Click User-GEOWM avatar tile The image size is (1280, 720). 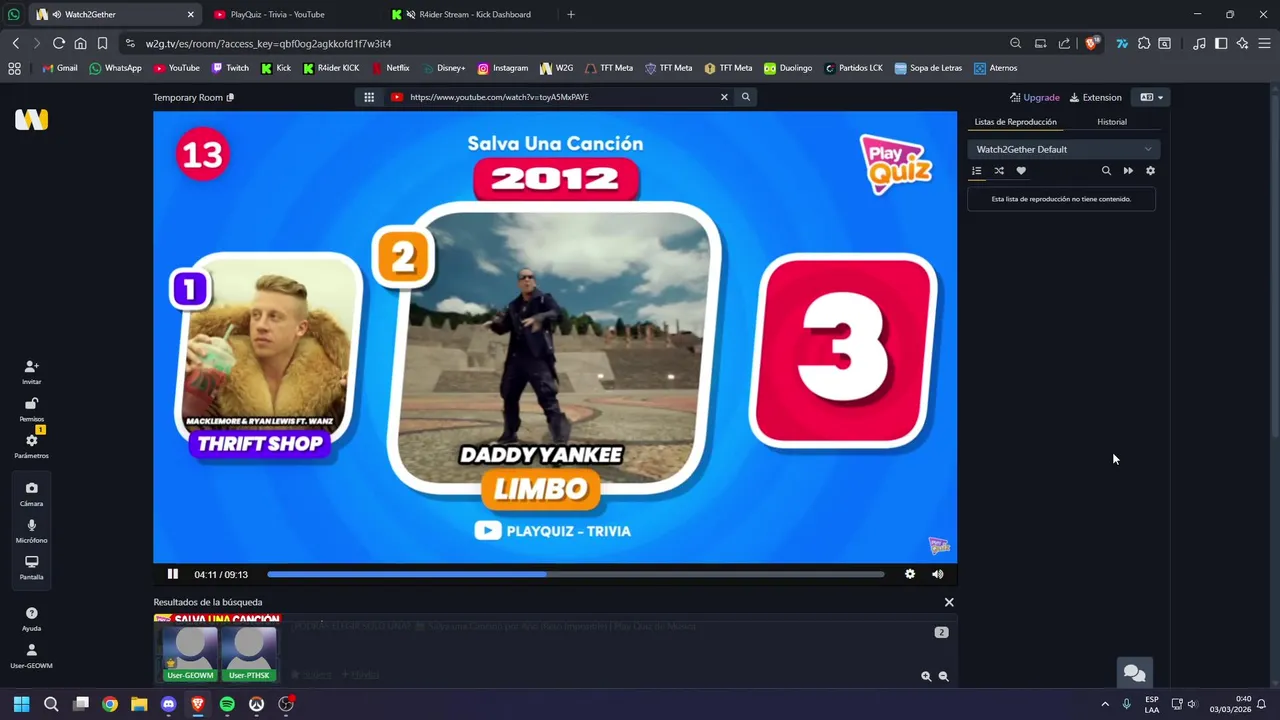coord(190,653)
